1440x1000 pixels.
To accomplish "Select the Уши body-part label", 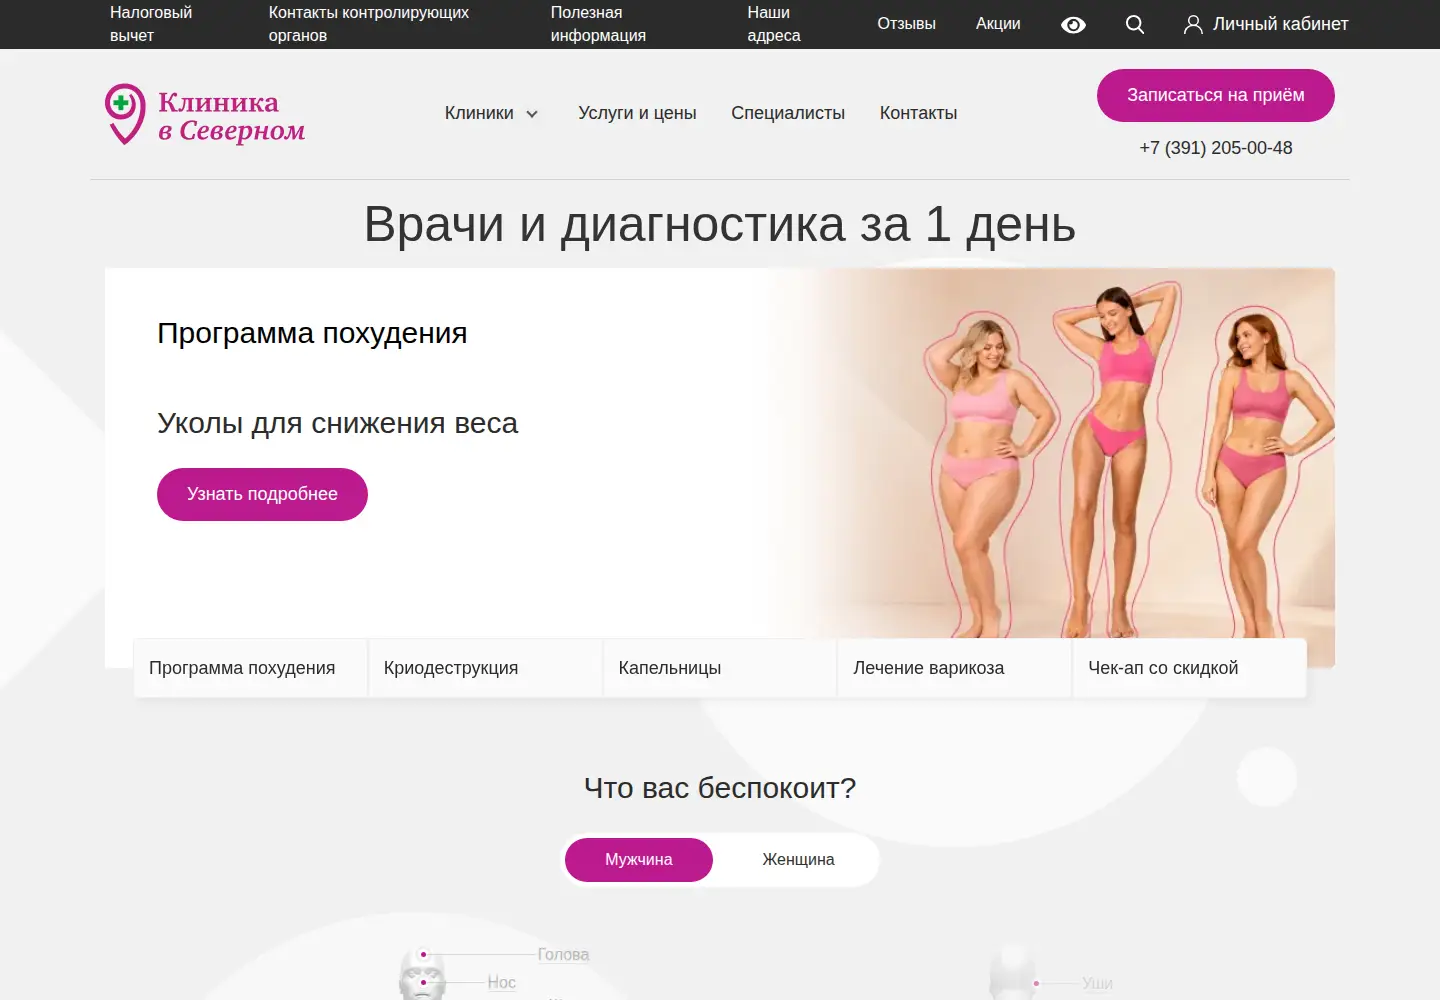I will (1097, 984).
